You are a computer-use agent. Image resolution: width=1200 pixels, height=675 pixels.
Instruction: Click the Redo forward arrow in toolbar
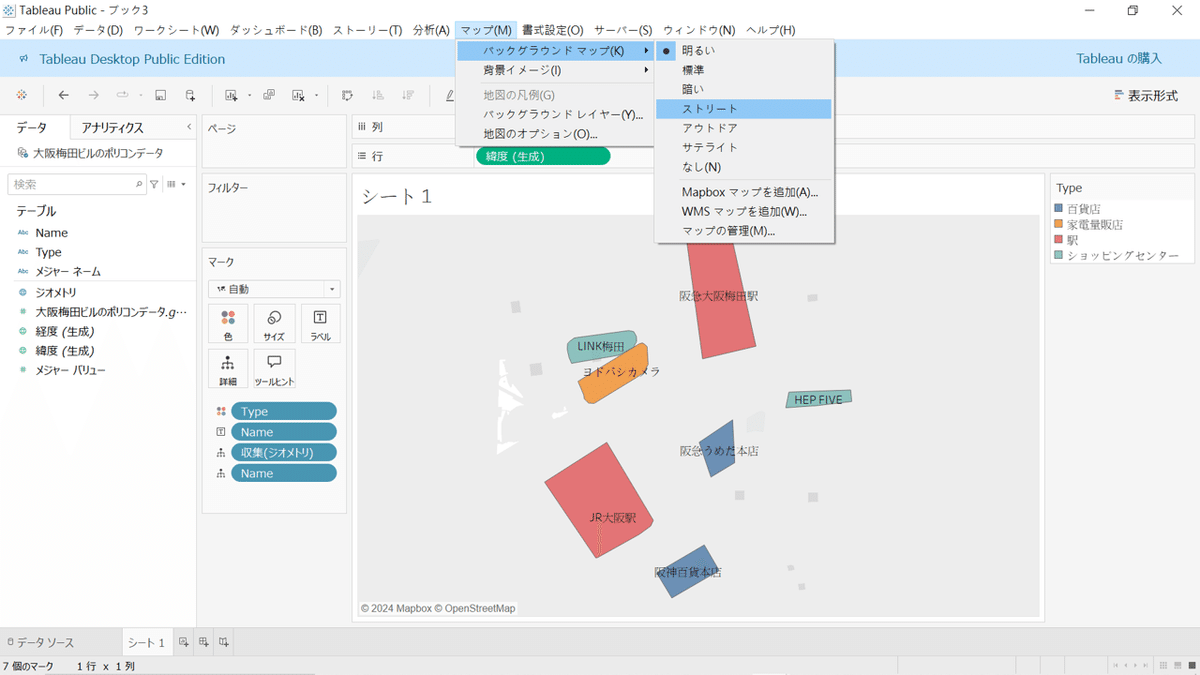(x=94, y=95)
